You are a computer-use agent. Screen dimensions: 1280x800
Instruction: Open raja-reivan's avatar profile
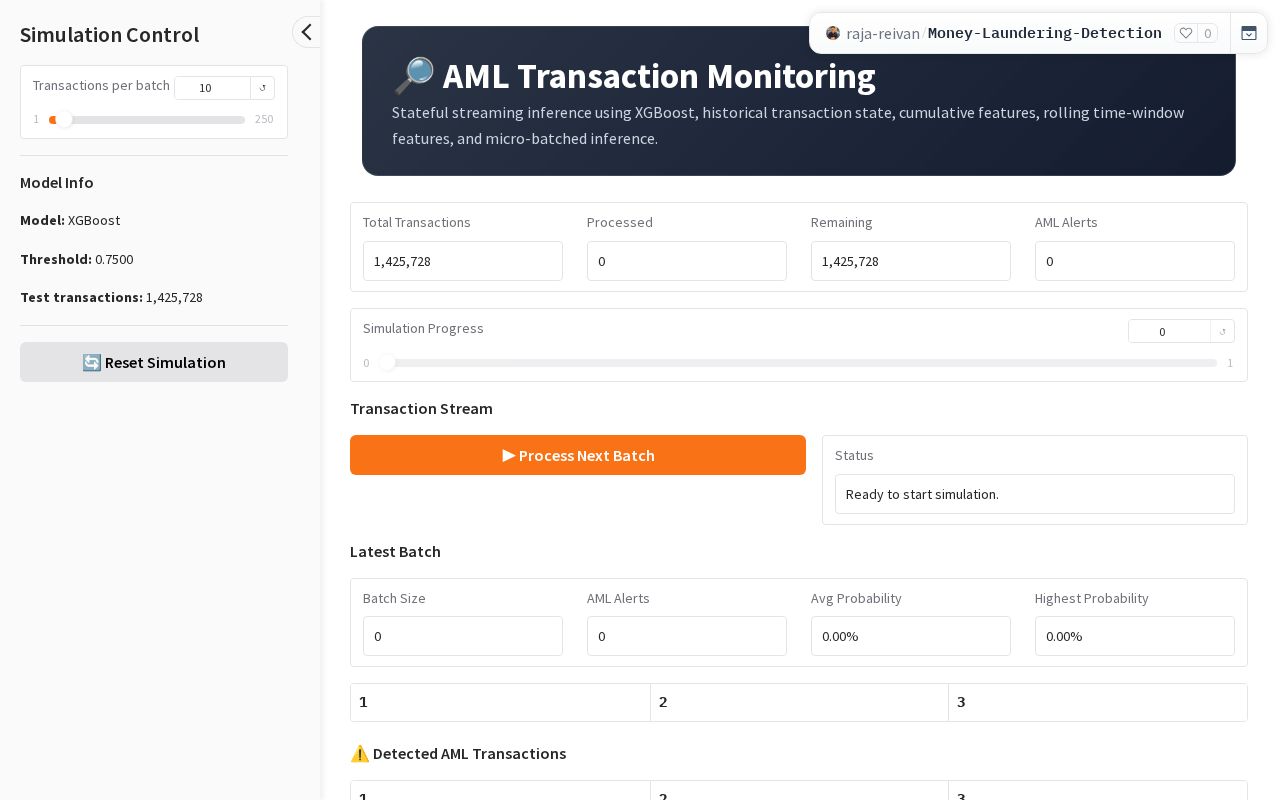833,33
